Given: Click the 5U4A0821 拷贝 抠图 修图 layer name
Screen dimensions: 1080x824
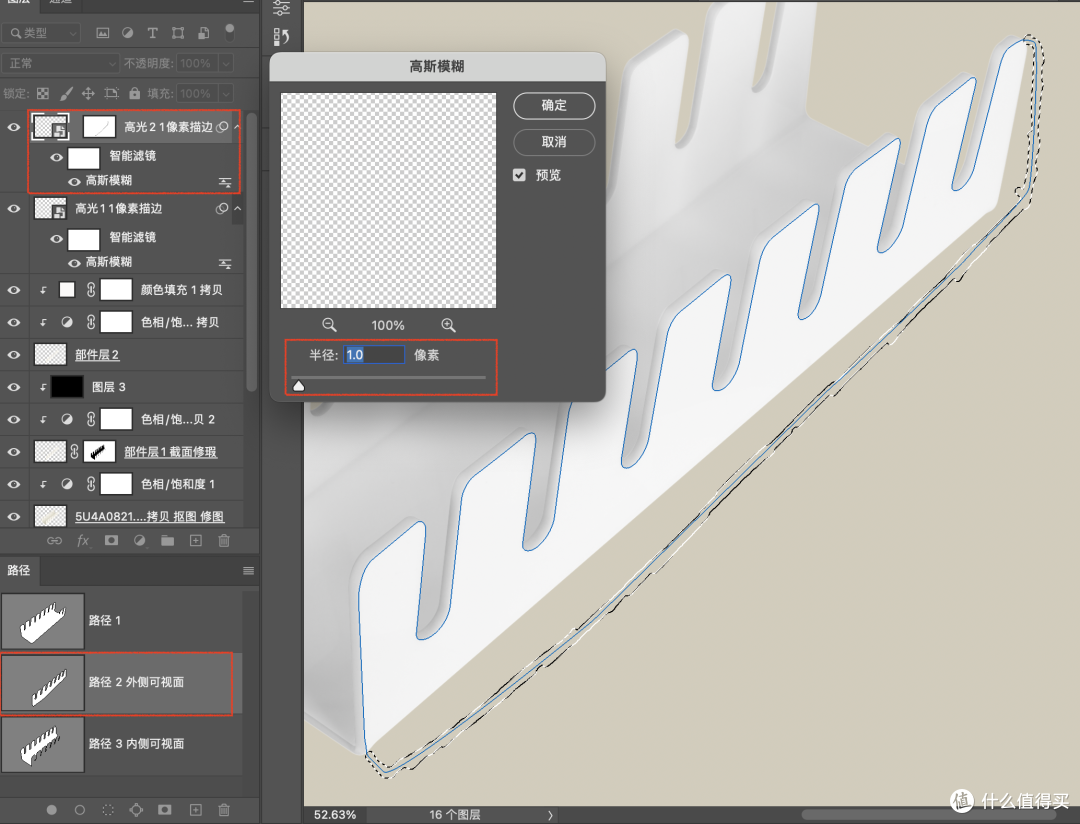Looking at the screenshot, I should [149, 516].
